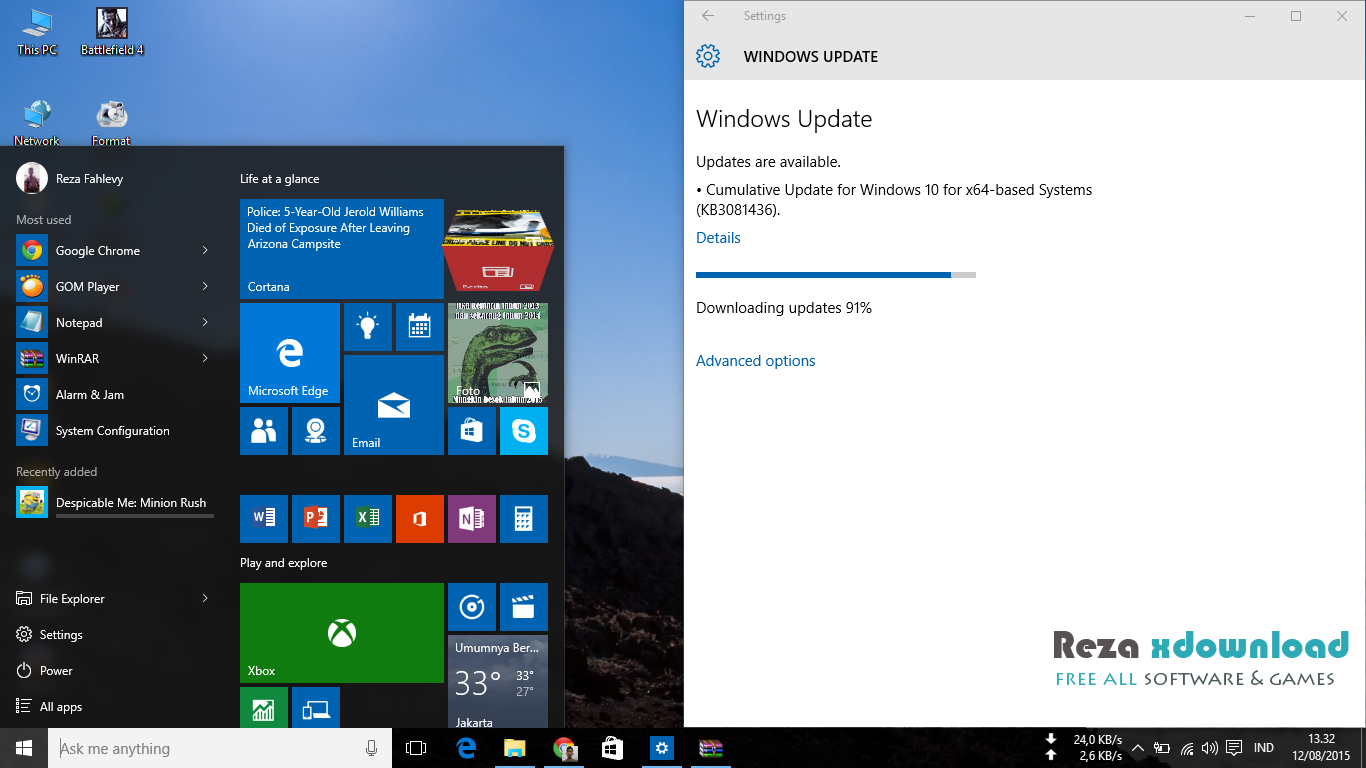Image resolution: width=1366 pixels, height=768 pixels.
Task: Open the Calculator tile
Action: pyautogui.click(x=524, y=519)
